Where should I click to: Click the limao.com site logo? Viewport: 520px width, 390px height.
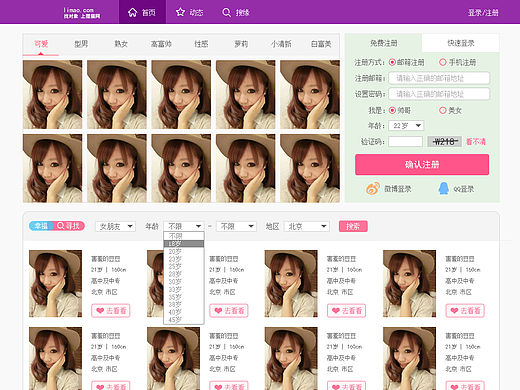click(x=81, y=13)
